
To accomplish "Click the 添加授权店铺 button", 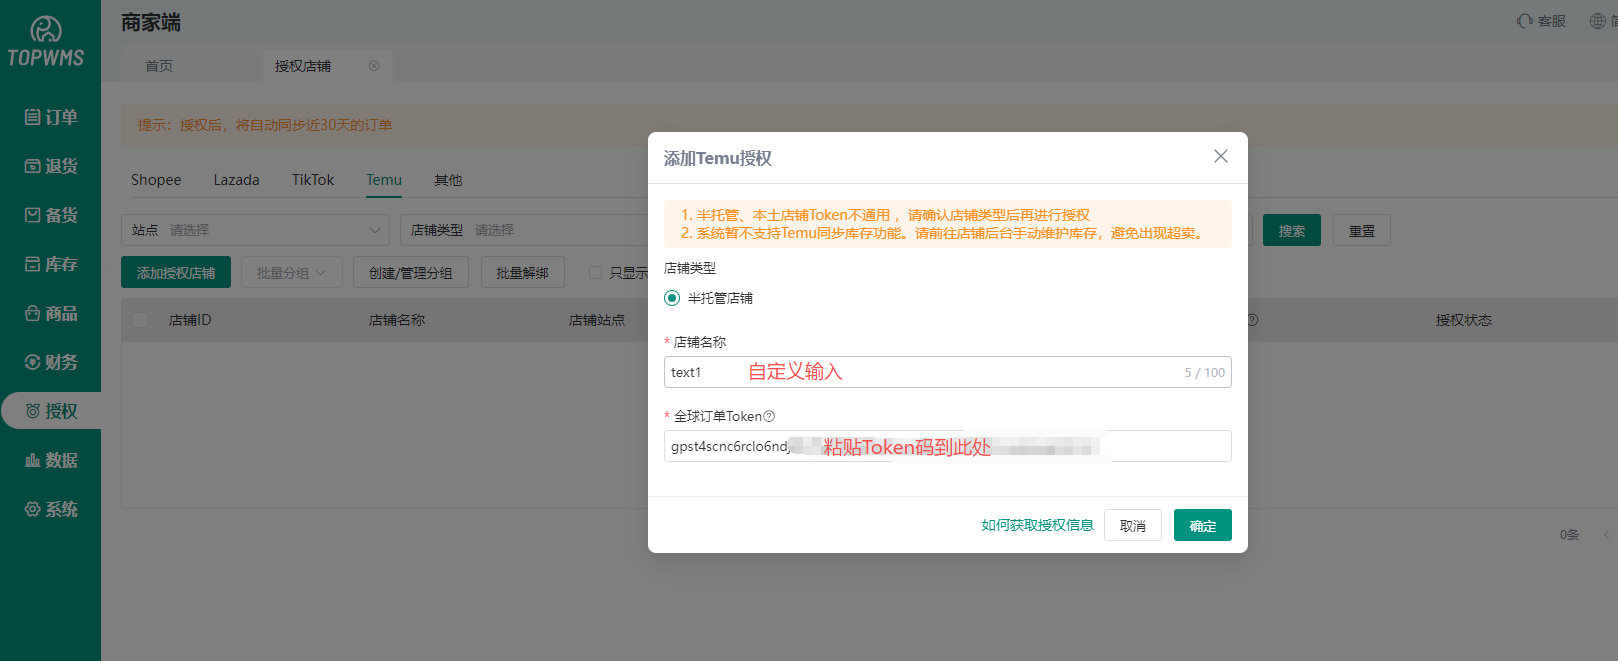I will pos(176,272).
